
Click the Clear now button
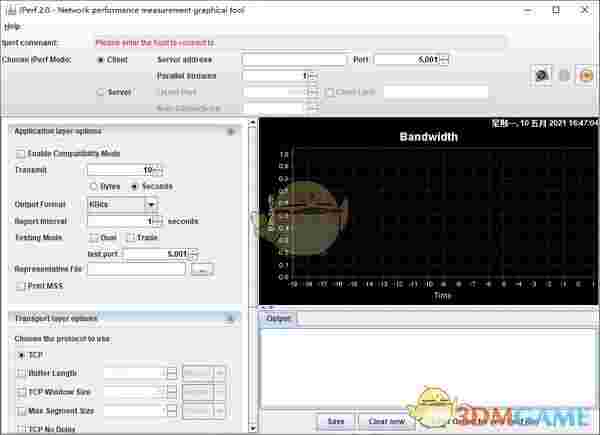point(386,422)
